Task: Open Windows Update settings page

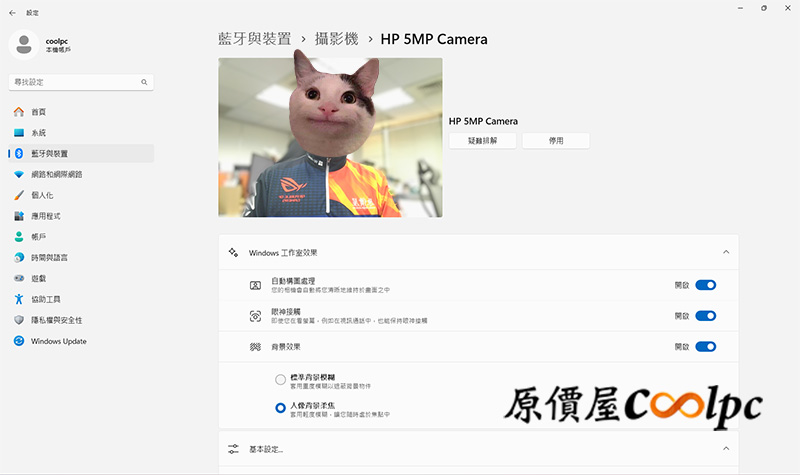Action: coord(81,341)
